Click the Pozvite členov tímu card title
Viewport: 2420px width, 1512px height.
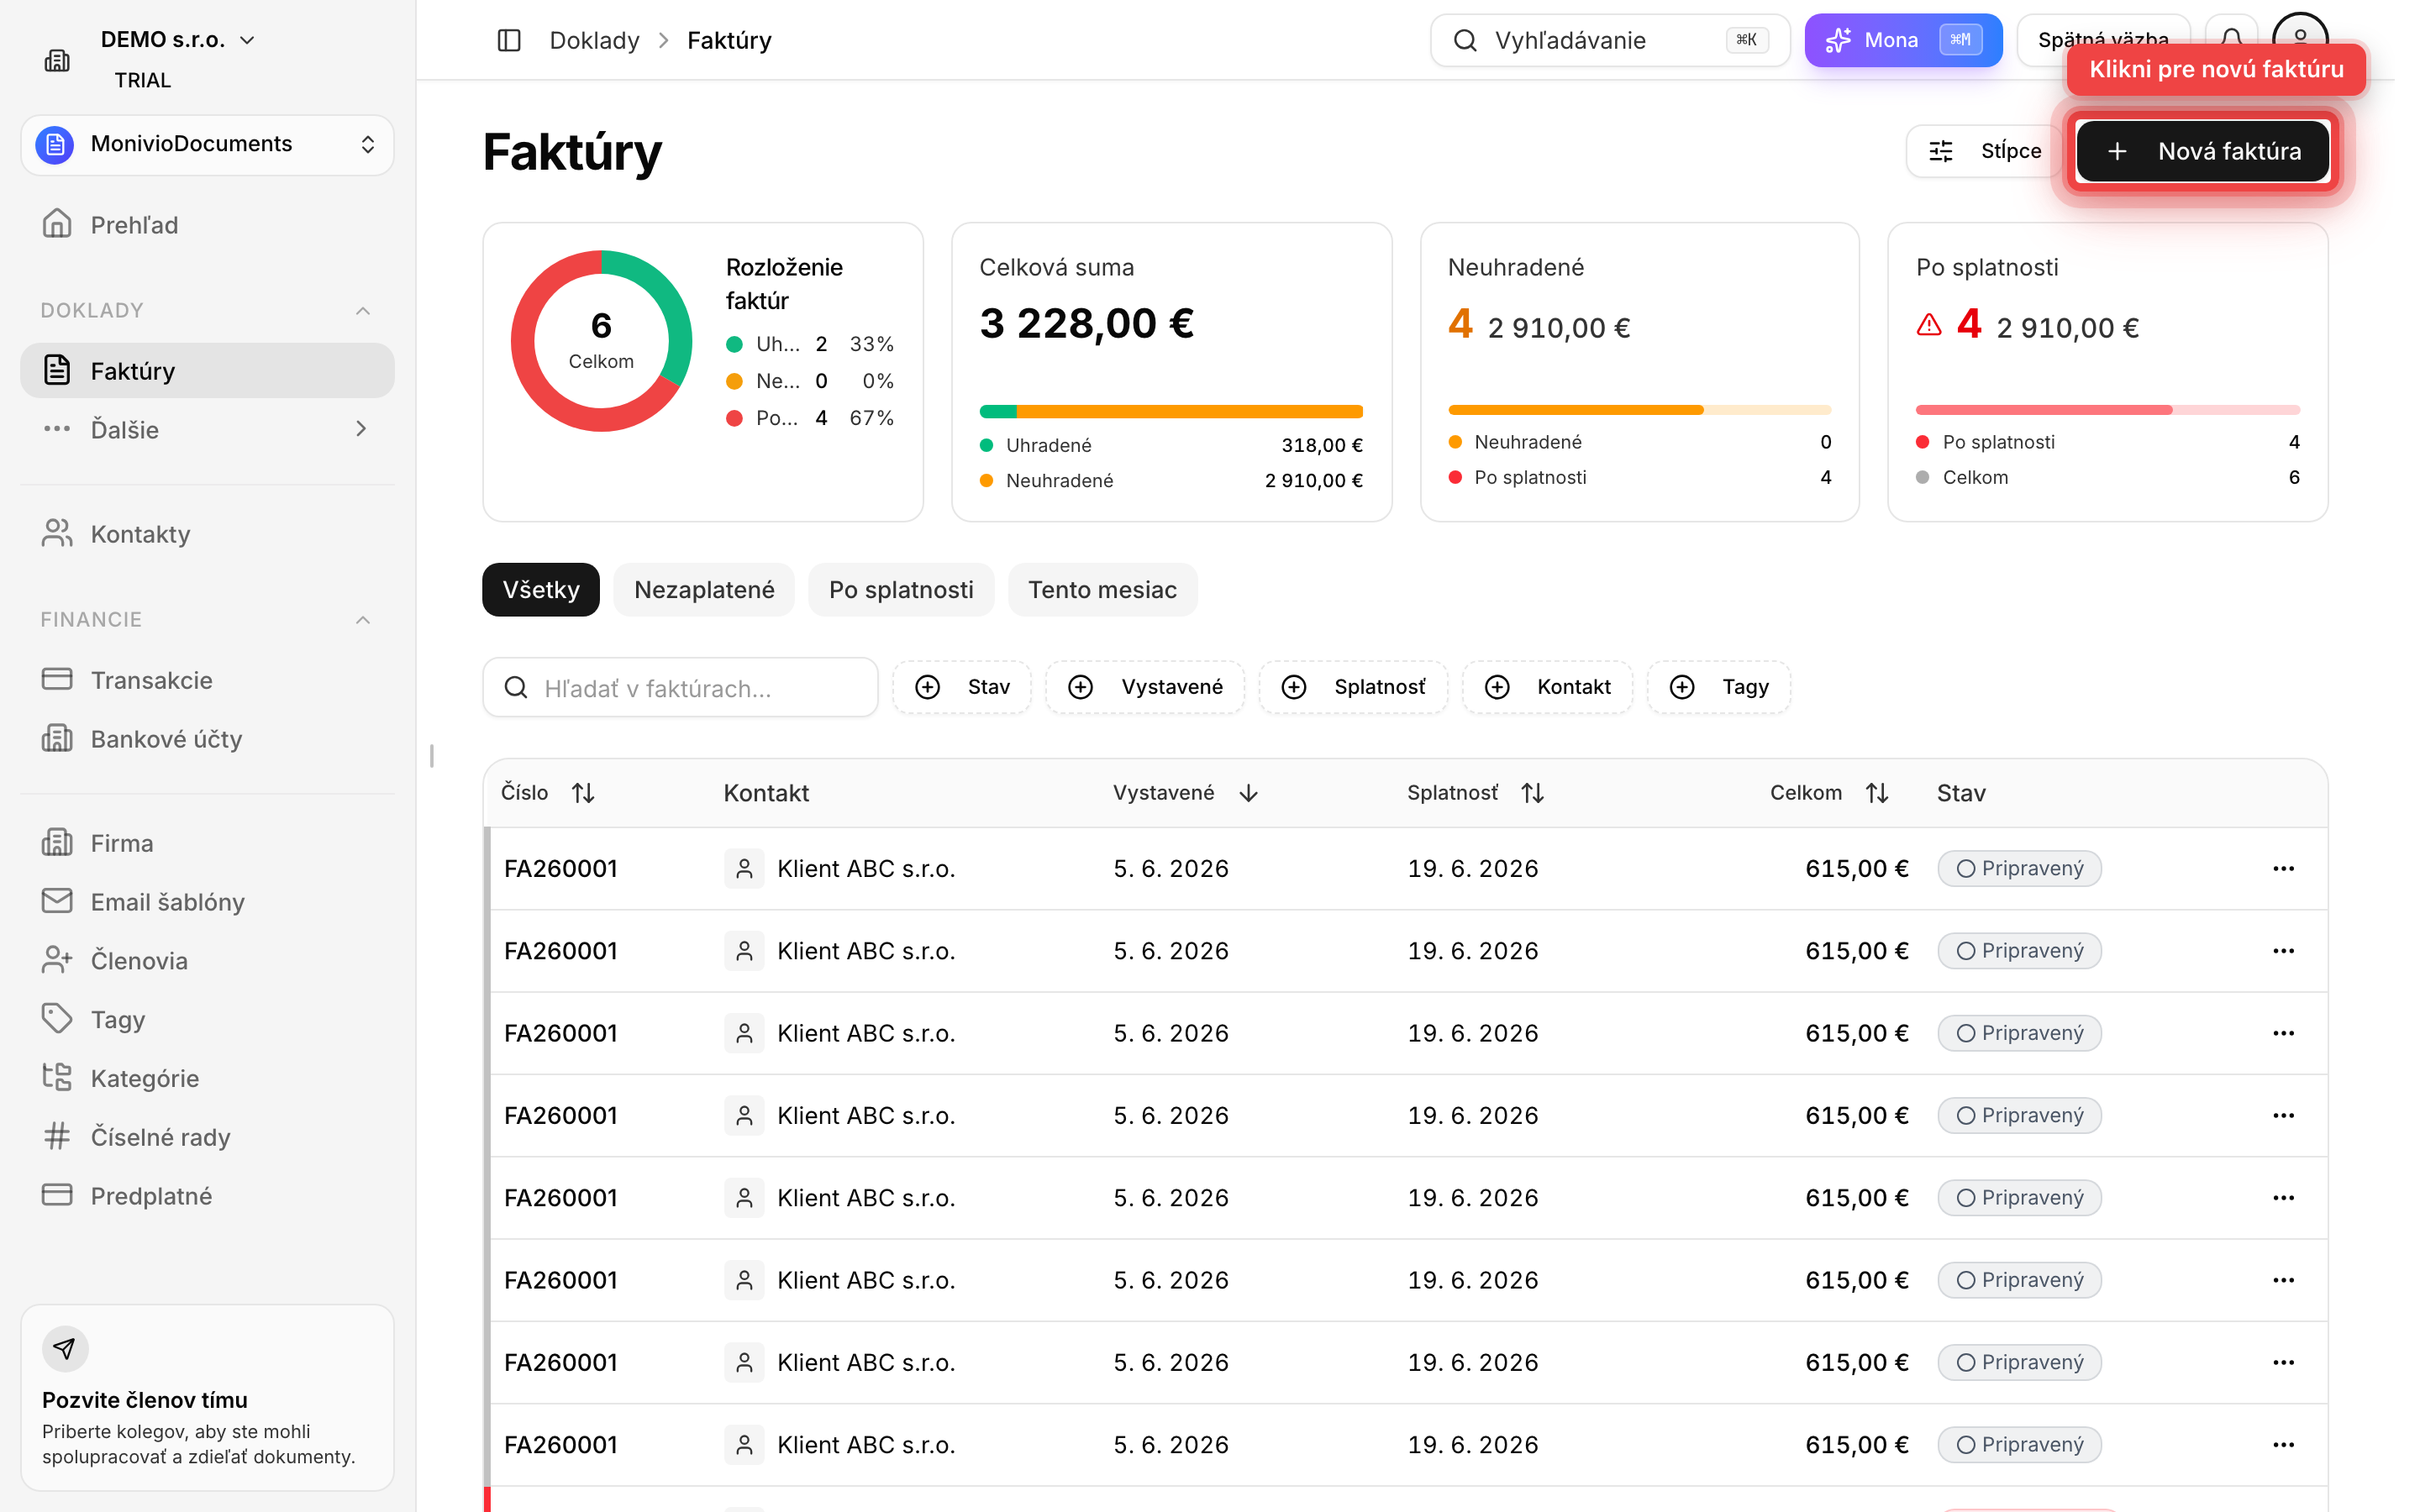145,1400
